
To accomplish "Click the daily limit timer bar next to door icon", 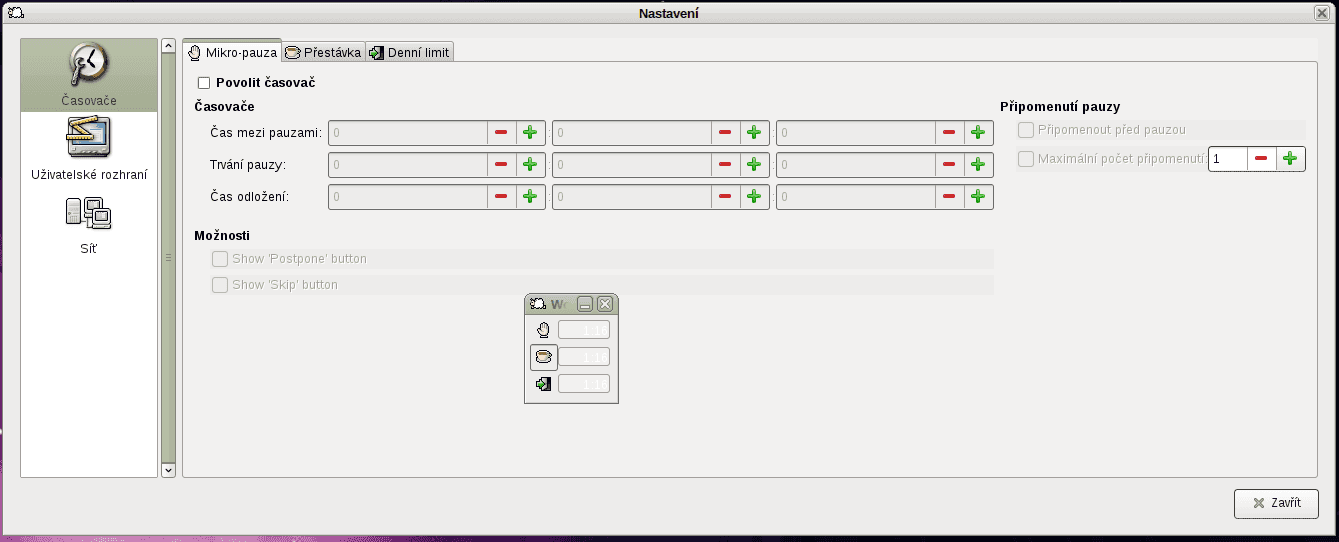I will click(x=584, y=384).
